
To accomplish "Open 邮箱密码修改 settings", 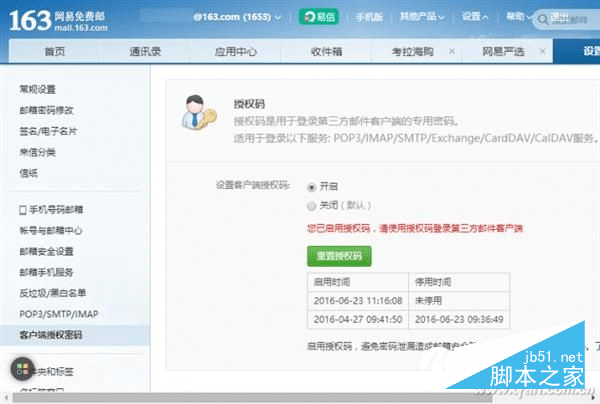I will pyautogui.click(x=46, y=111).
